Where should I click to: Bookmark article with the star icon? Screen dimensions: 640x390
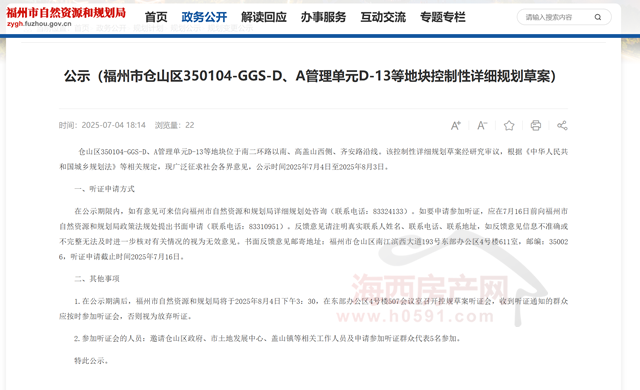[509, 125]
